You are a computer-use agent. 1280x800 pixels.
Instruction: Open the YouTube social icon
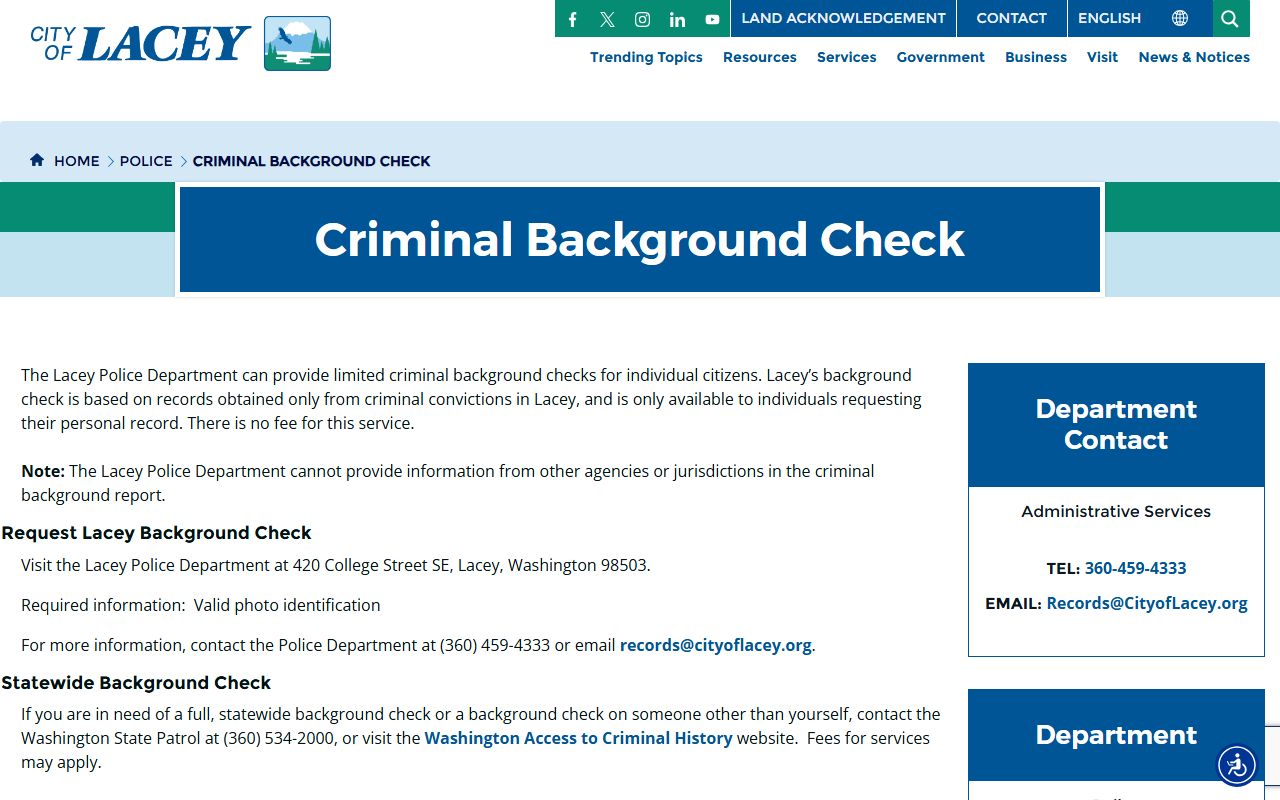click(x=712, y=19)
